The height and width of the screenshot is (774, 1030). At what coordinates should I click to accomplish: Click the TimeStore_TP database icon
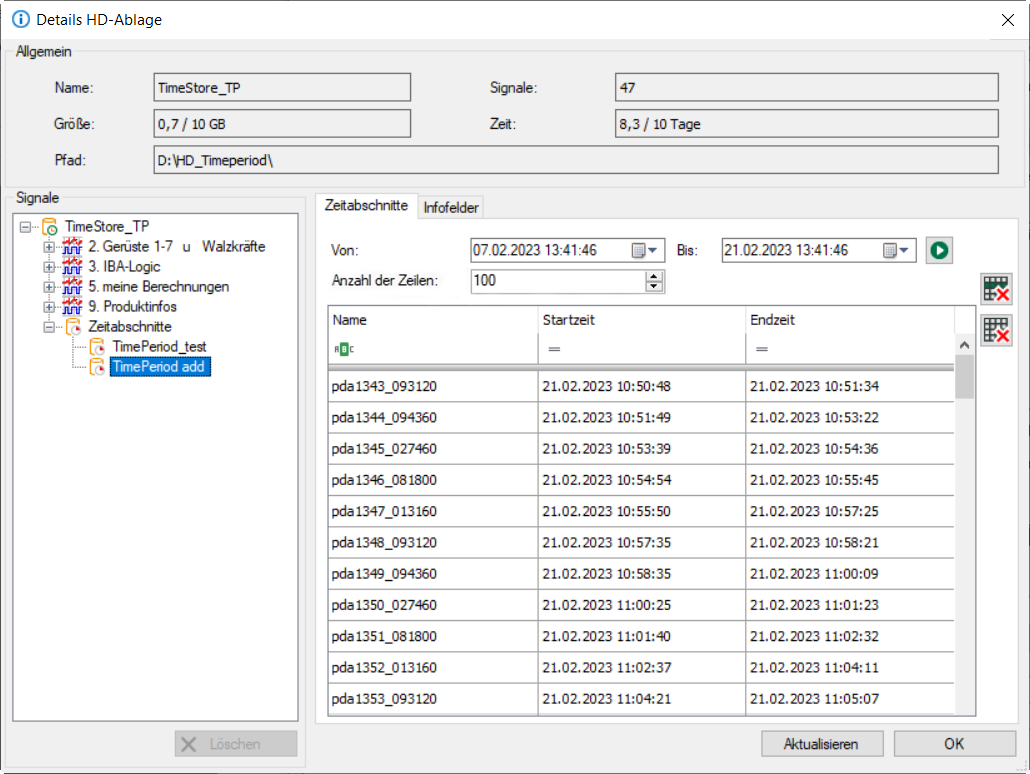pos(50,227)
